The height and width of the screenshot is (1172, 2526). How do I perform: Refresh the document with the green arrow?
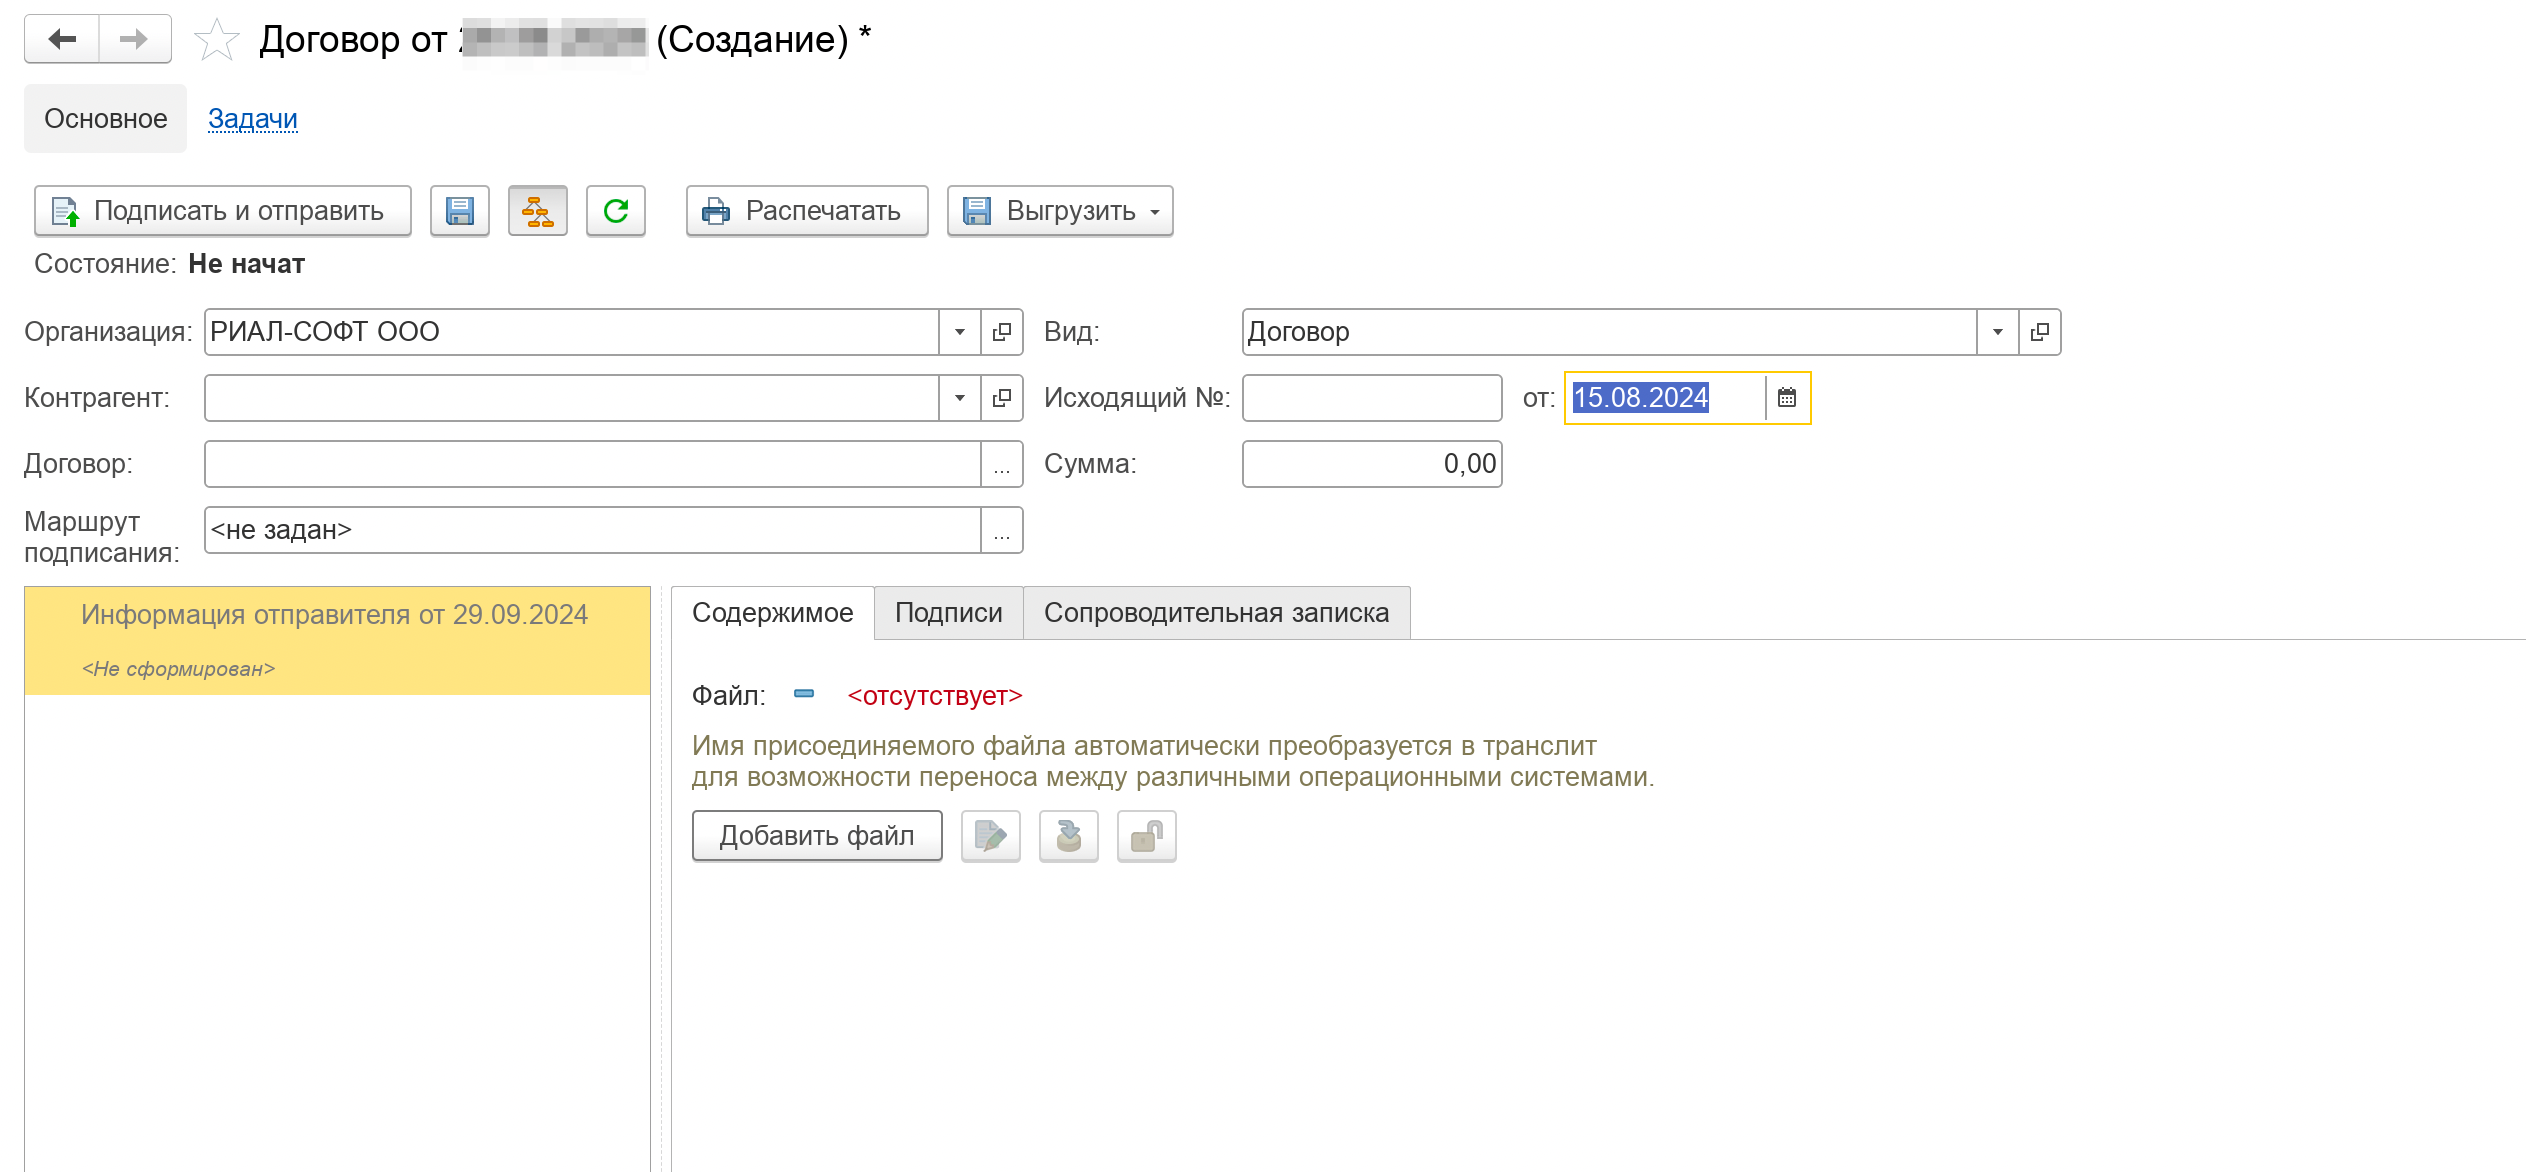point(616,211)
